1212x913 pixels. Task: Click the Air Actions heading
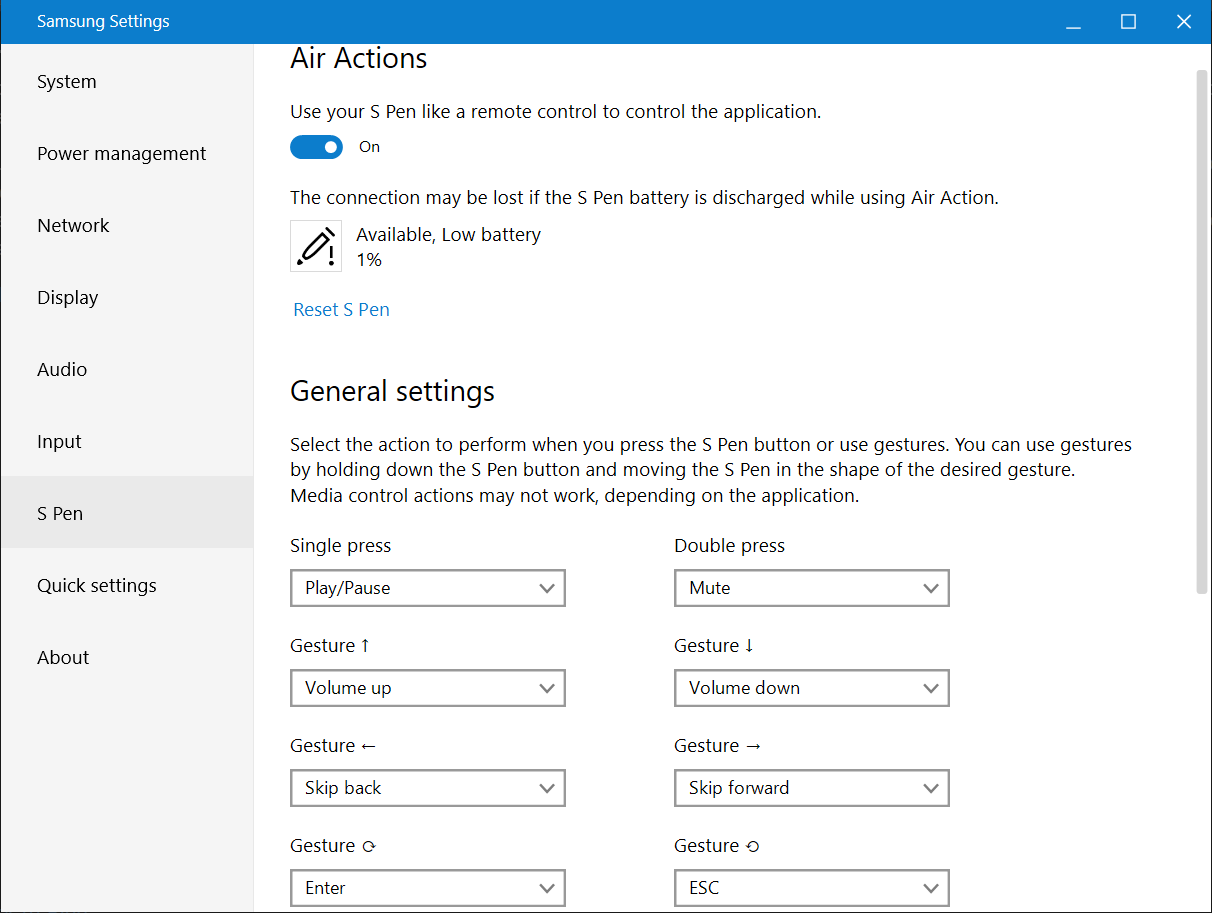click(359, 59)
